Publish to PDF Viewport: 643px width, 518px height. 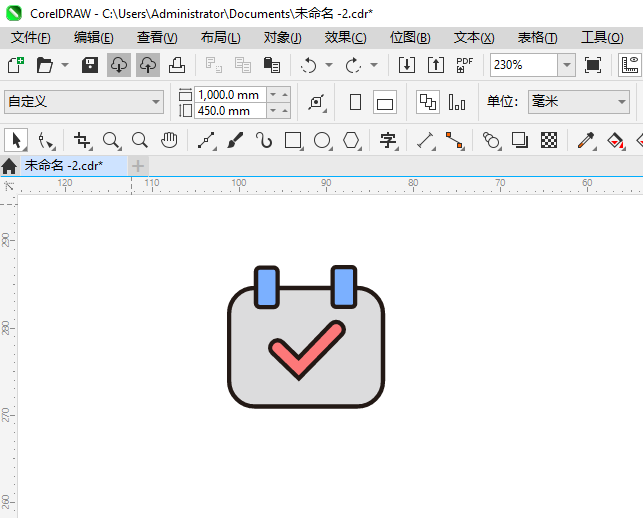(465, 65)
